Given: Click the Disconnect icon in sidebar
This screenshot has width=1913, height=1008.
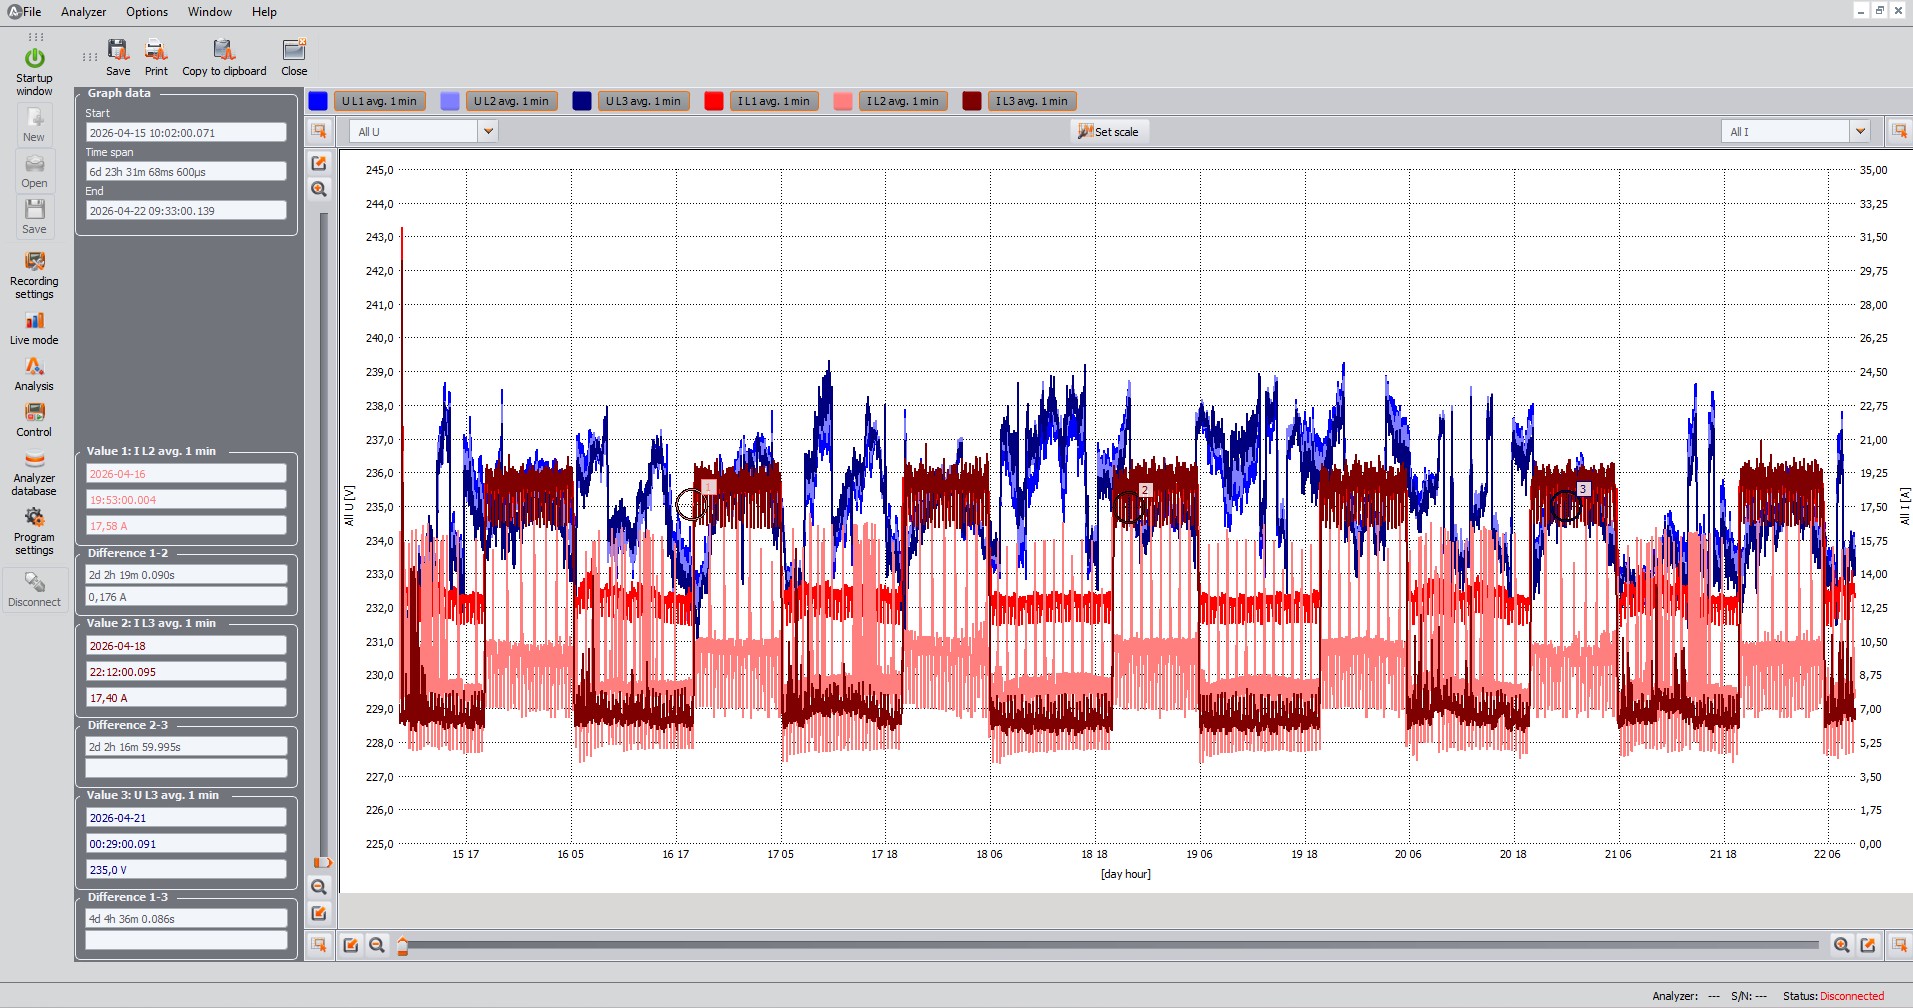Looking at the screenshot, I should coord(34,590).
